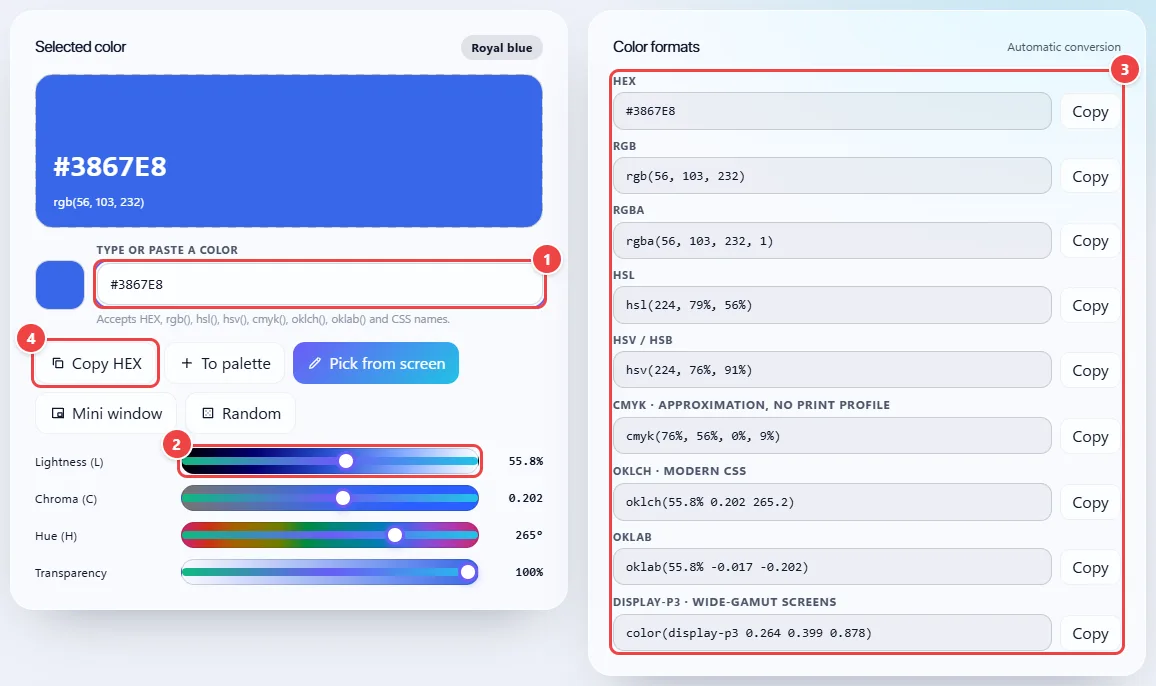
Task: Copy the RGB format value
Action: [x=1090, y=176]
